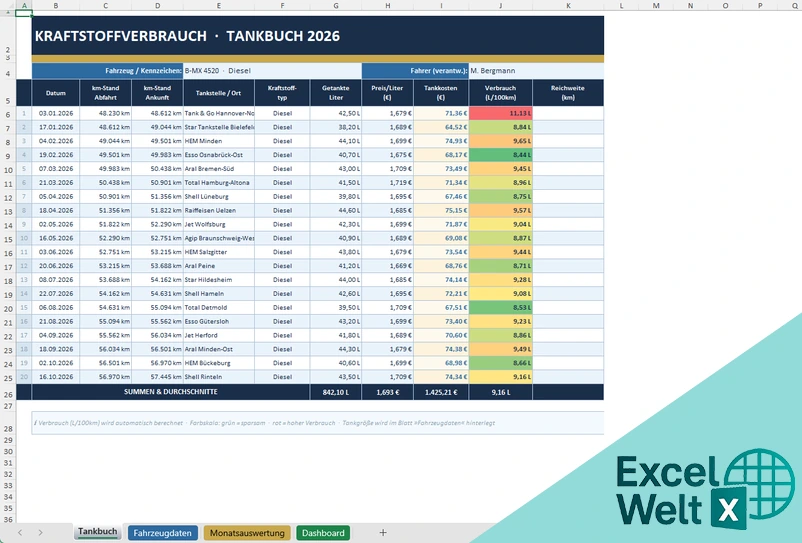
Task: Select the station cell 'Shell Rinteln'
Action: 218,376
